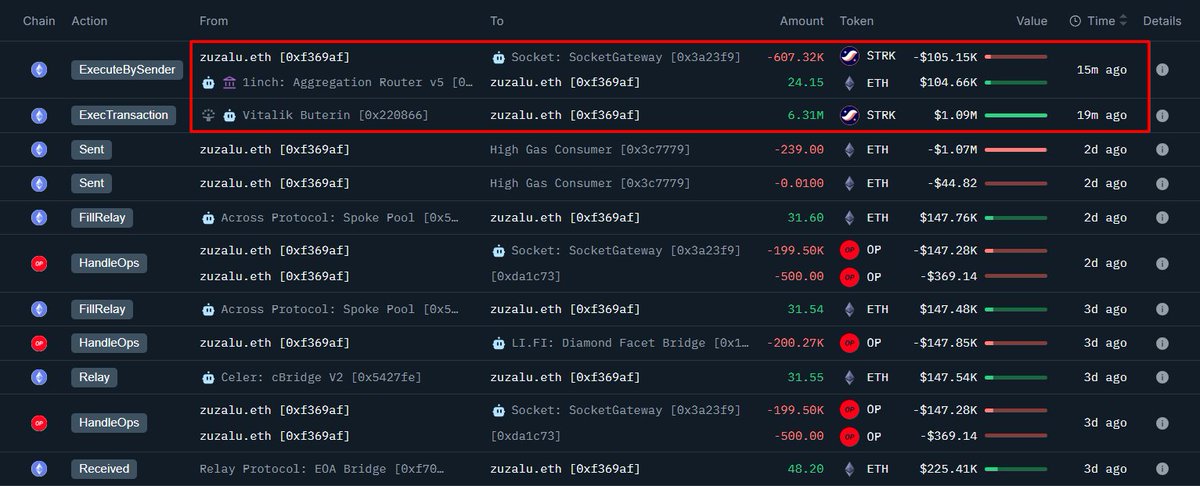Open details icon for the 19m ago transaction
The image size is (1200, 486).
pos(1162,115)
